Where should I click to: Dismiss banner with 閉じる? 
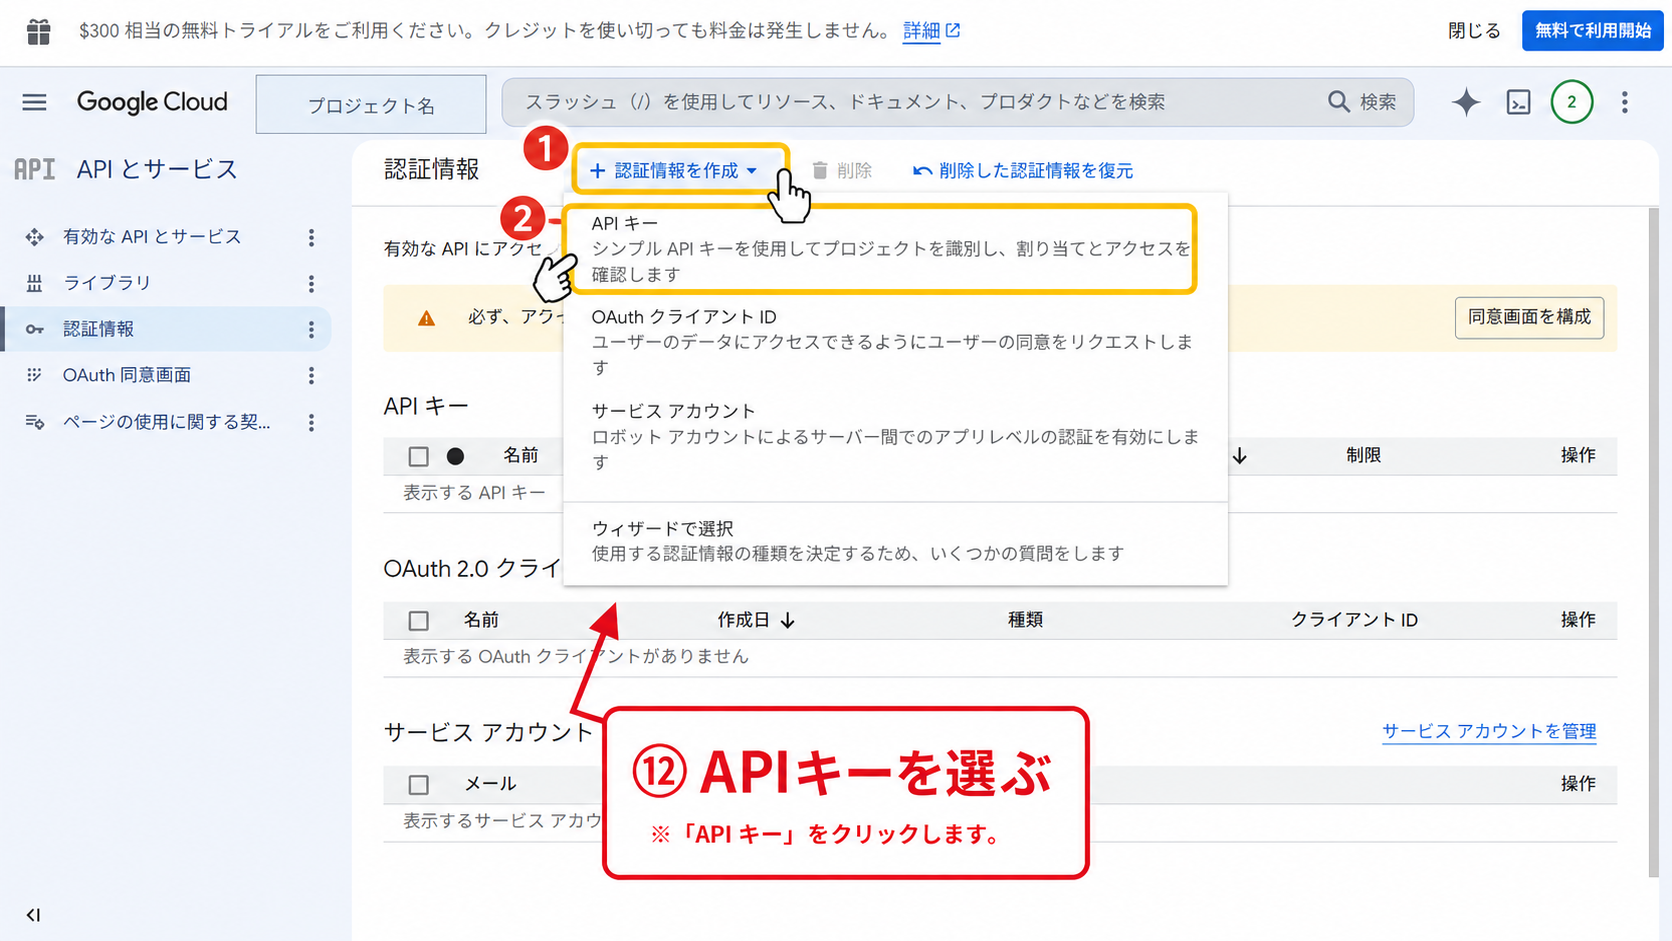pyautogui.click(x=1474, y=31)
